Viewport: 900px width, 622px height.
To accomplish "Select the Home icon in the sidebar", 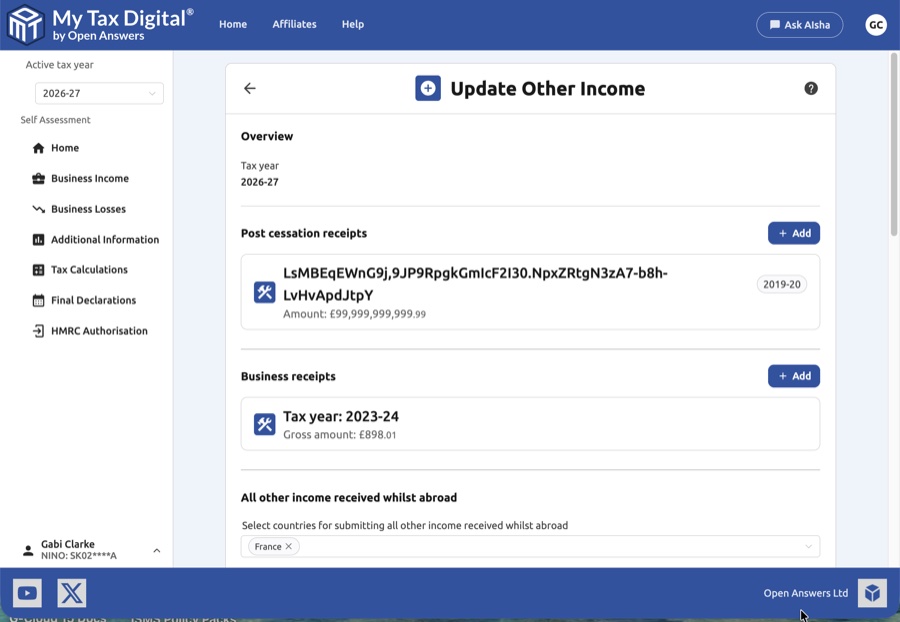I will [37, 148].
